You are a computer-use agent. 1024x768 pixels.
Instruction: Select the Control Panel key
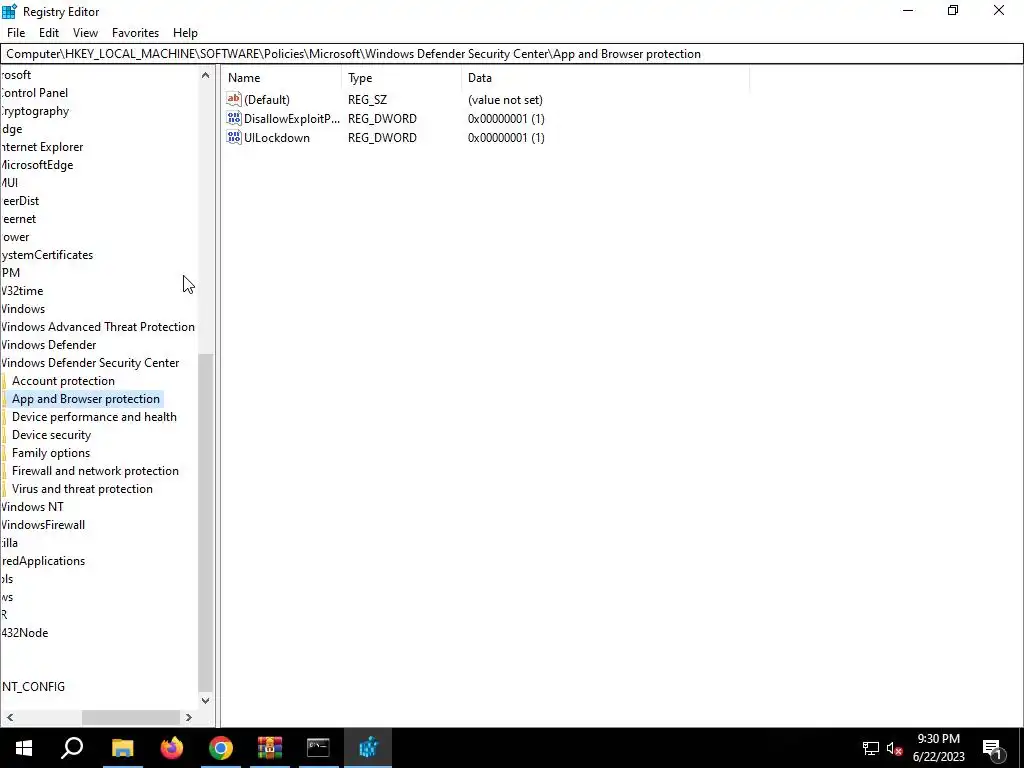pos(35,93)
